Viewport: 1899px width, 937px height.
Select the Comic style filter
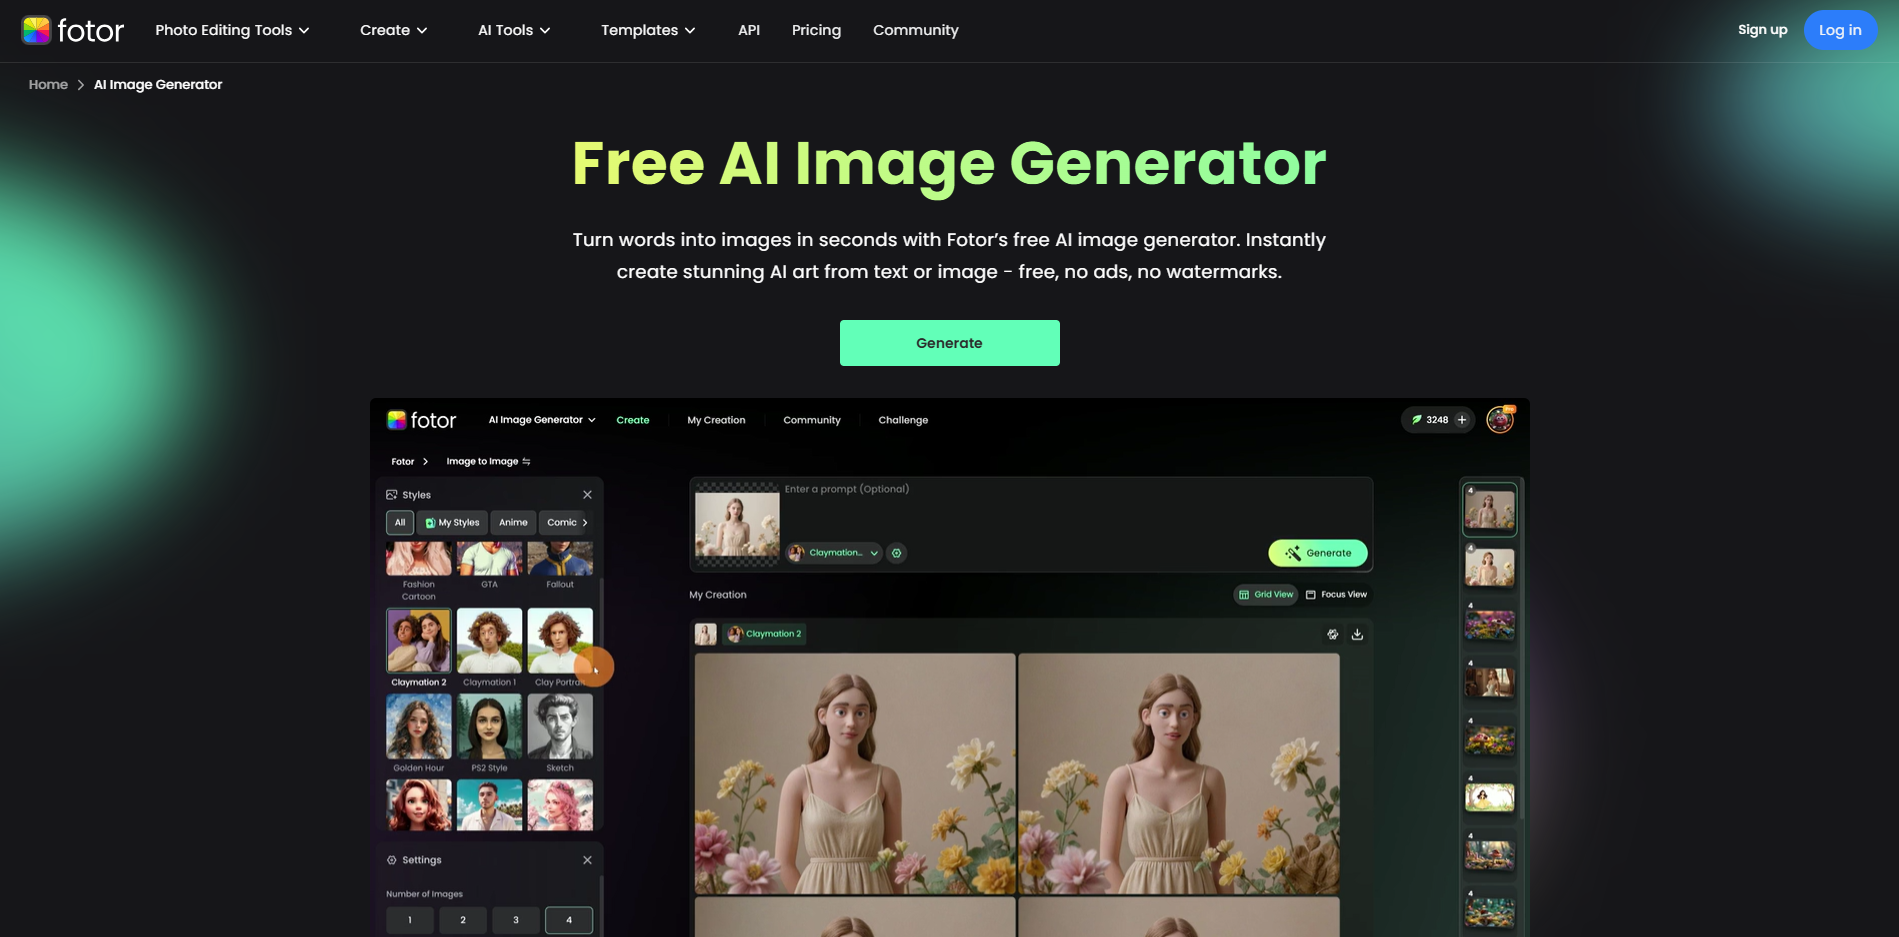pos(561,522)
